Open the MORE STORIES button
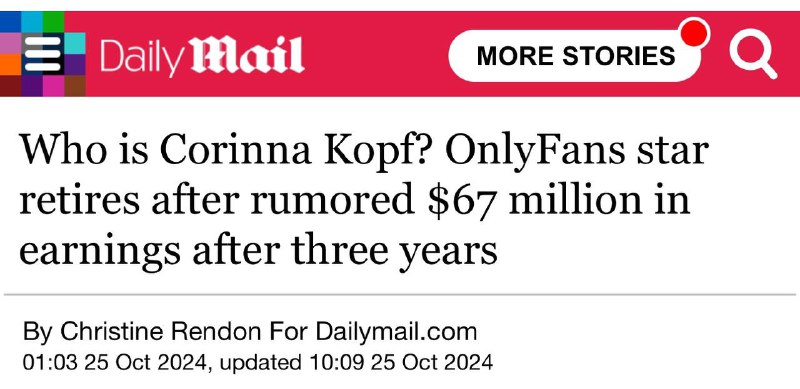The width and height of the screenshot is (800, 389). (576, 56)
